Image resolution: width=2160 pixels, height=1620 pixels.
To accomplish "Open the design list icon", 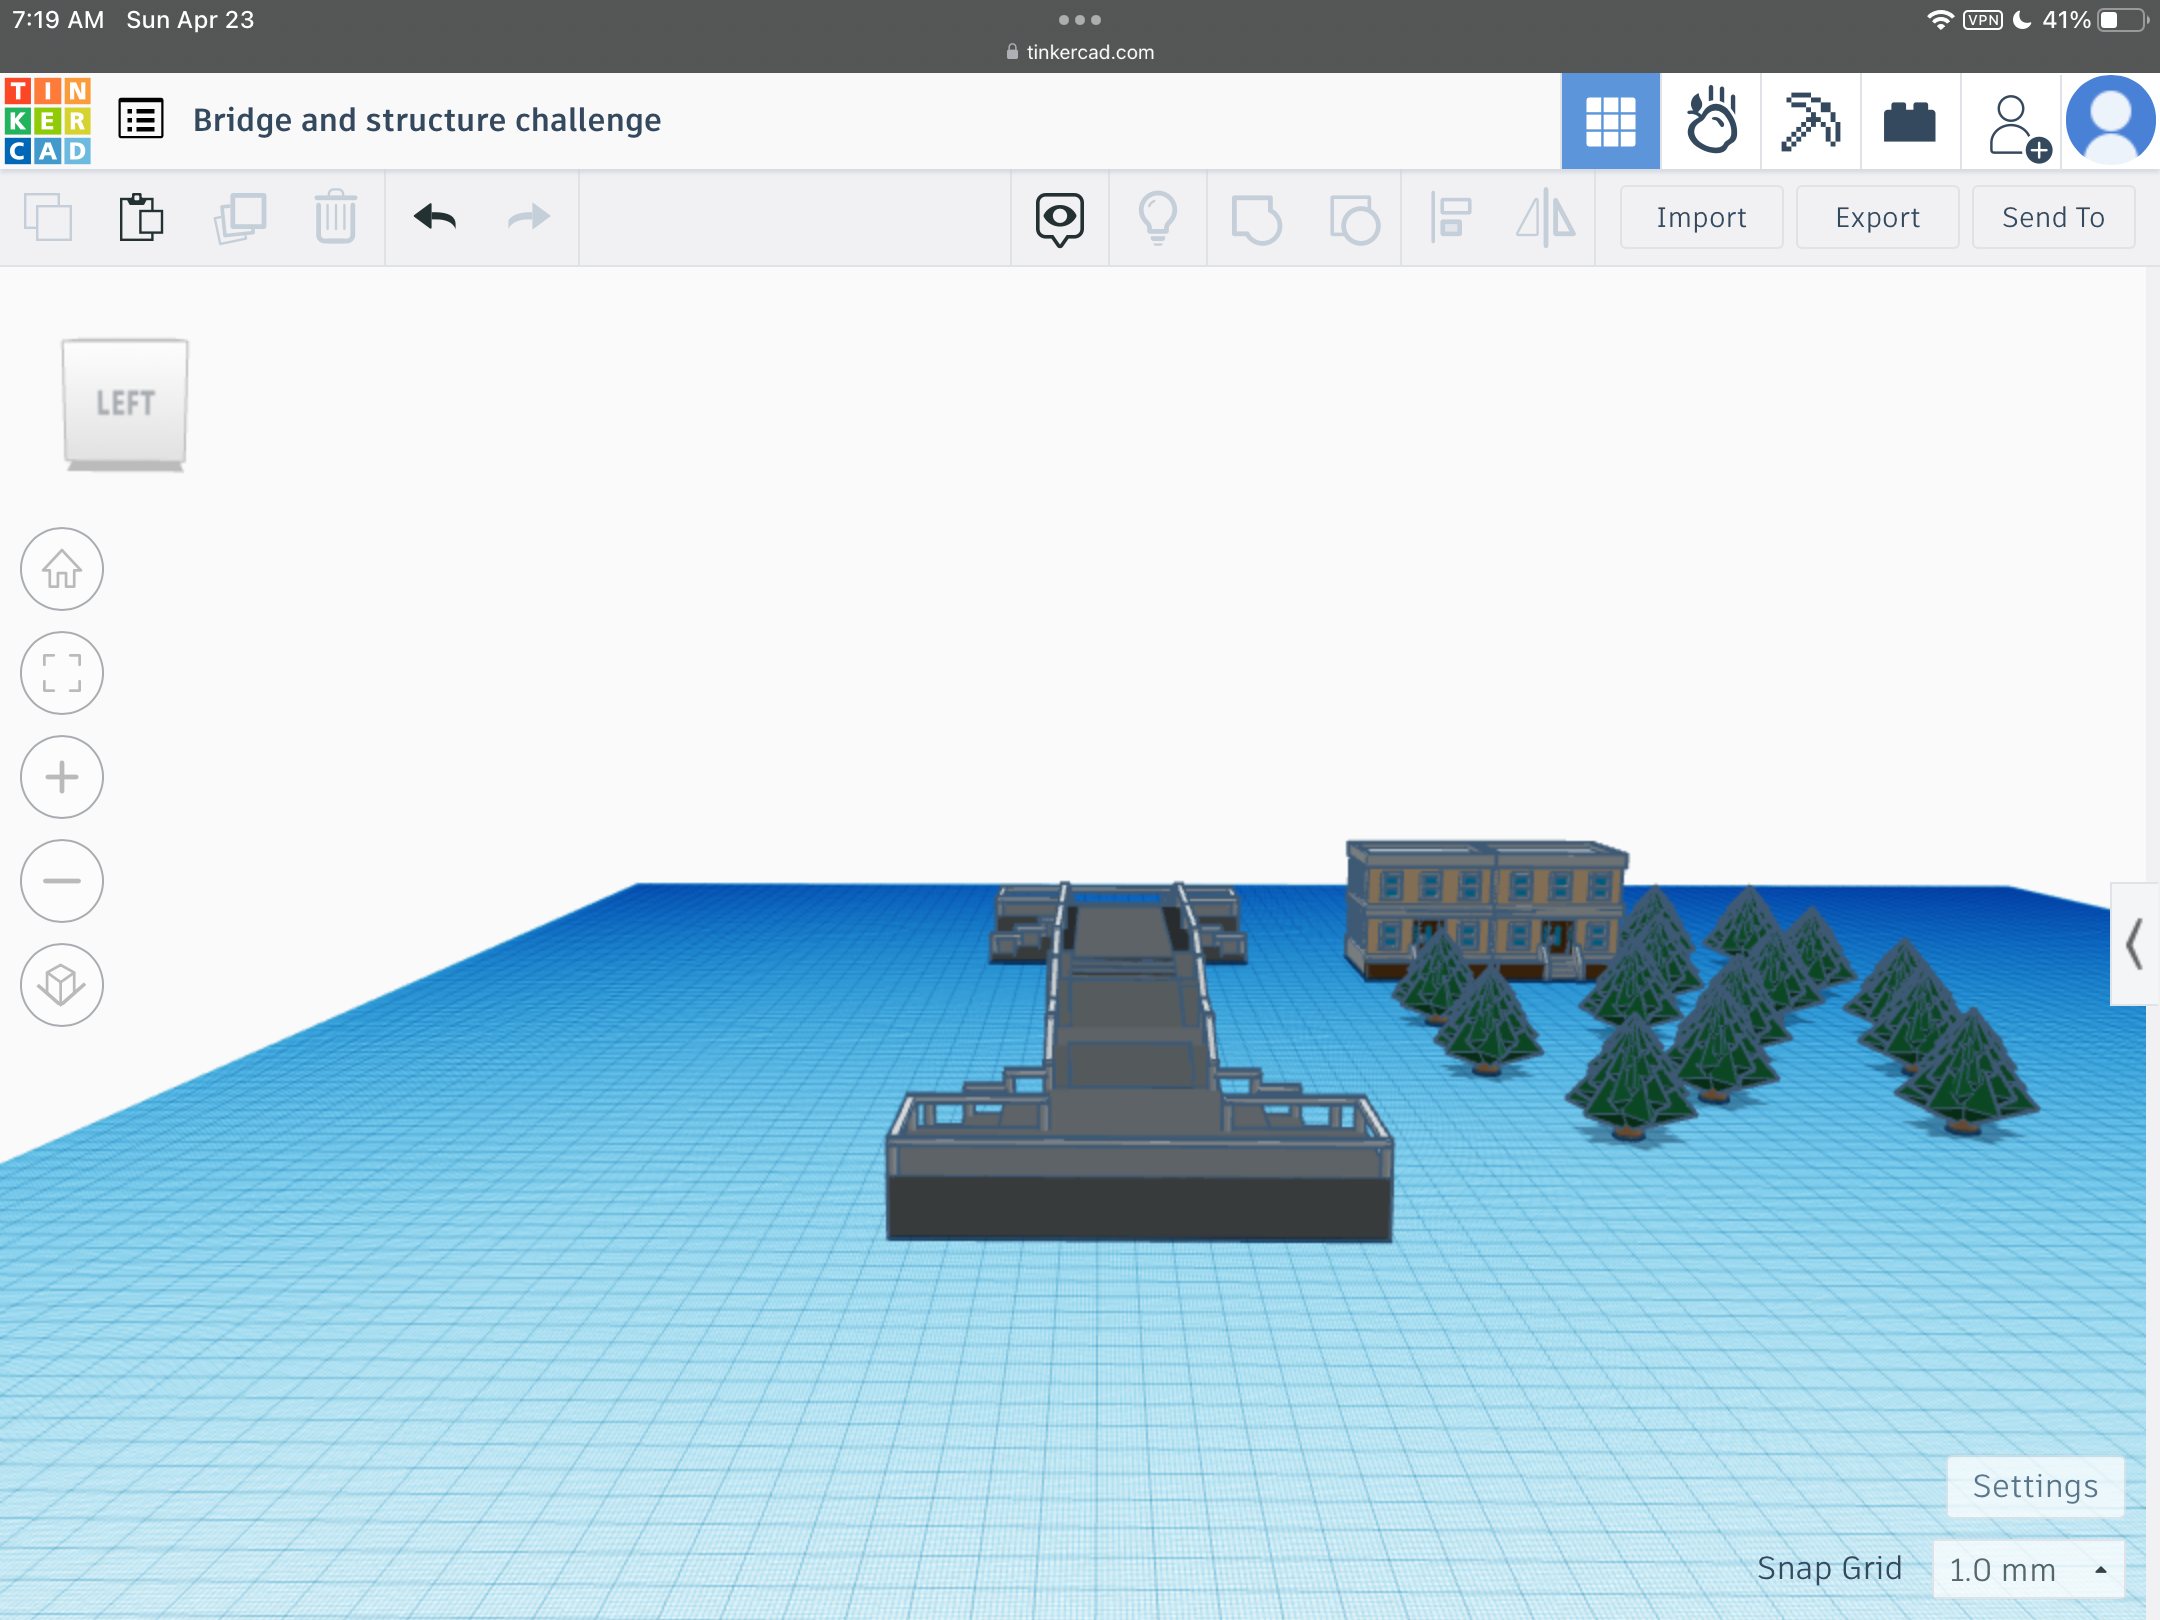I will (x=141, y=120).
